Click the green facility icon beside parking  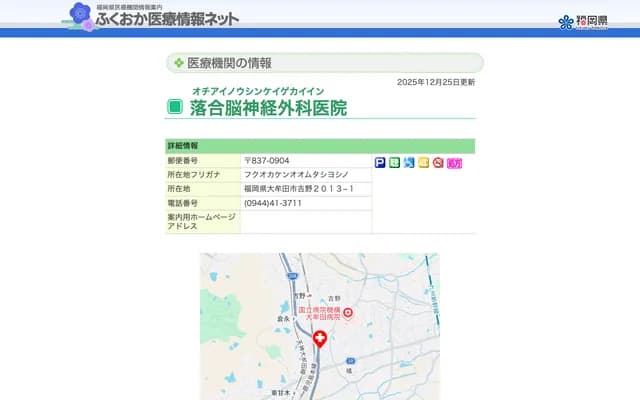tap(395, 162)
